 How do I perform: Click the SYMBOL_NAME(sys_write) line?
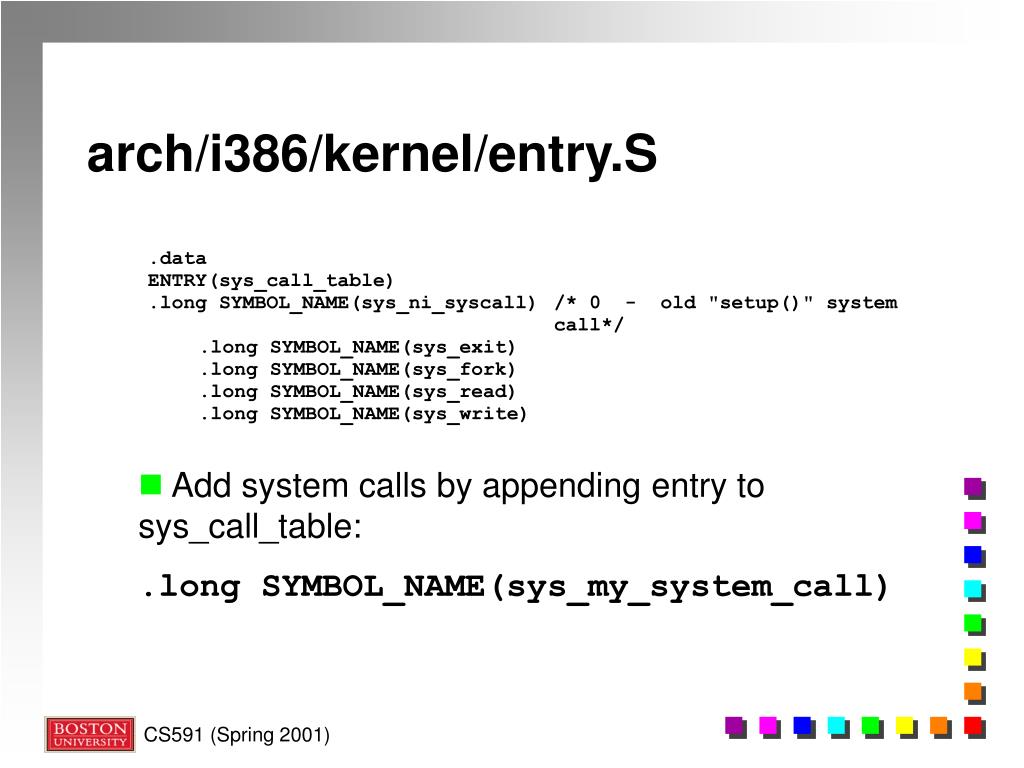(364, 414)
